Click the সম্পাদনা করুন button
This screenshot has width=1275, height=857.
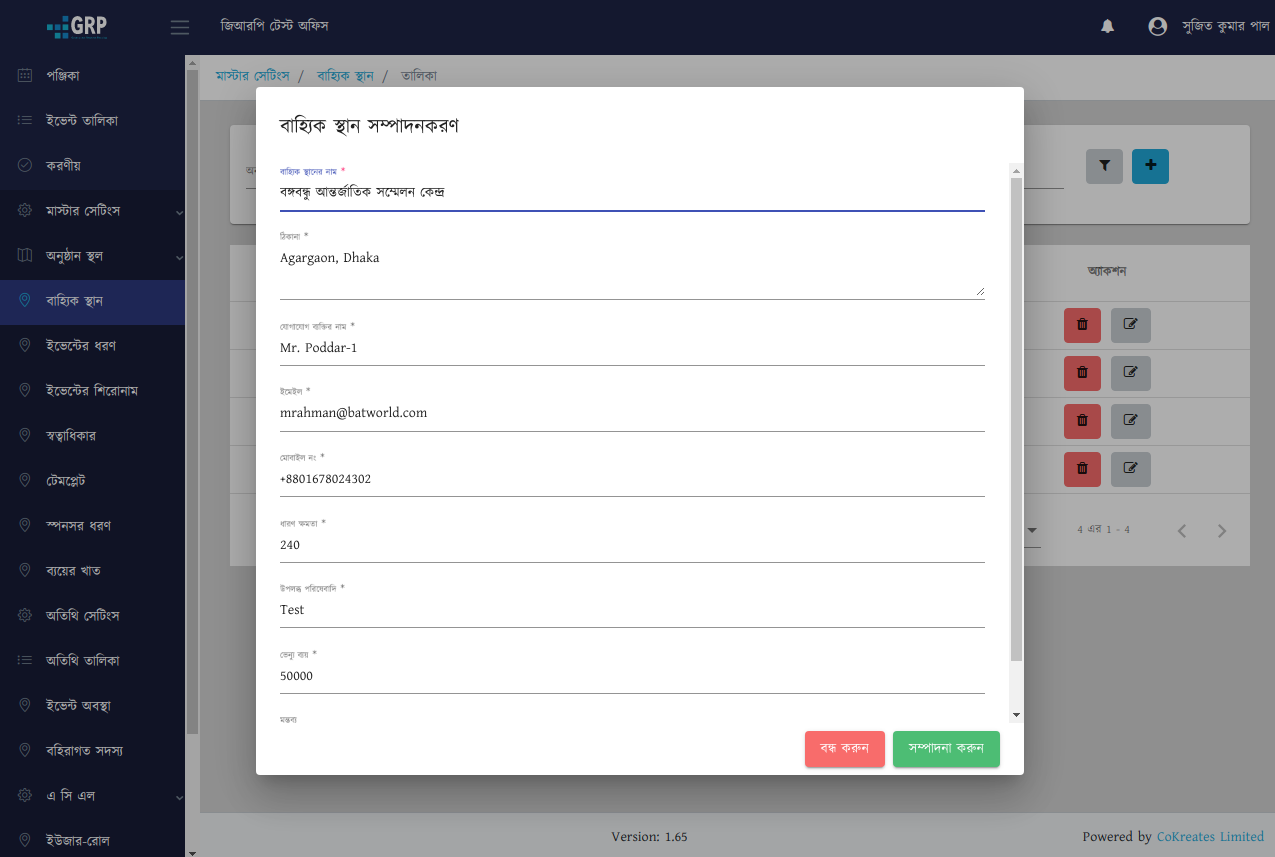(946, 749)
